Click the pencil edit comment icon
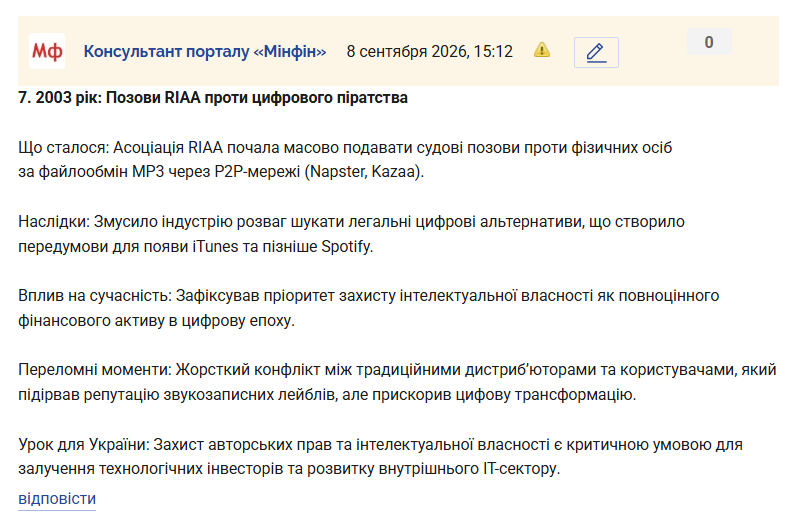 (x=596, y=52)
